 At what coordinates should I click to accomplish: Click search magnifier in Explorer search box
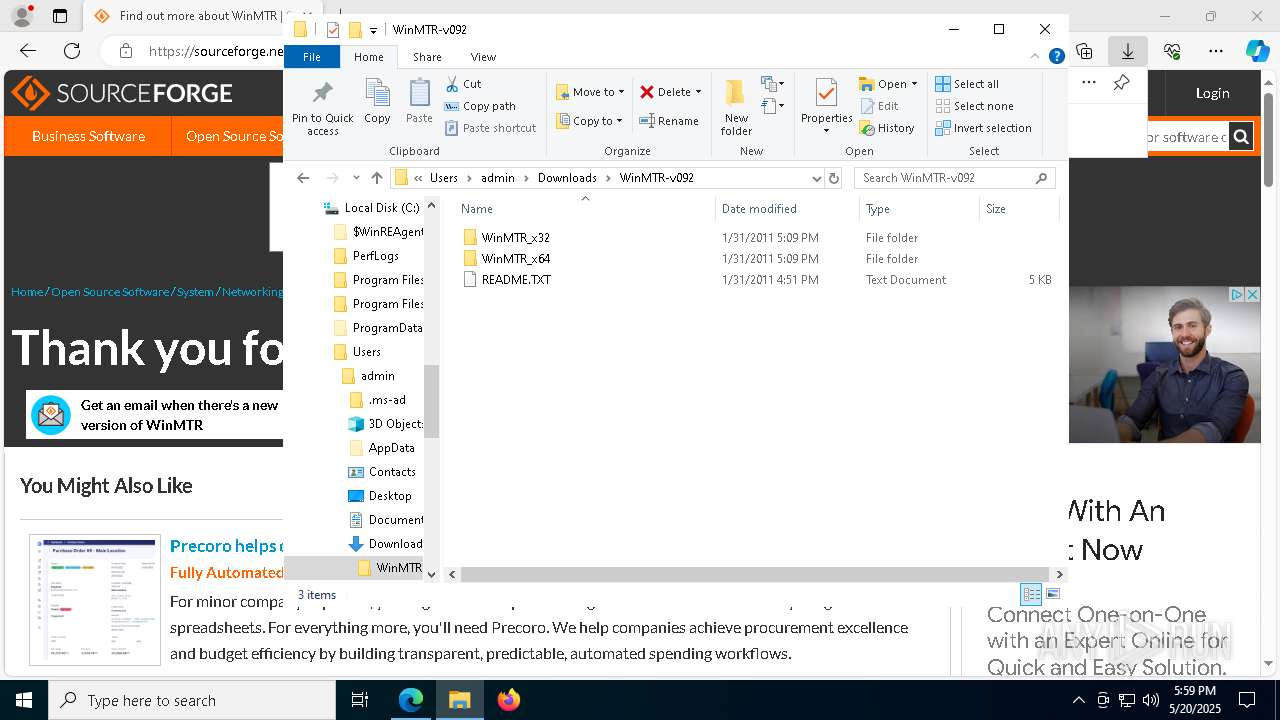click(x=1041, y=178)
